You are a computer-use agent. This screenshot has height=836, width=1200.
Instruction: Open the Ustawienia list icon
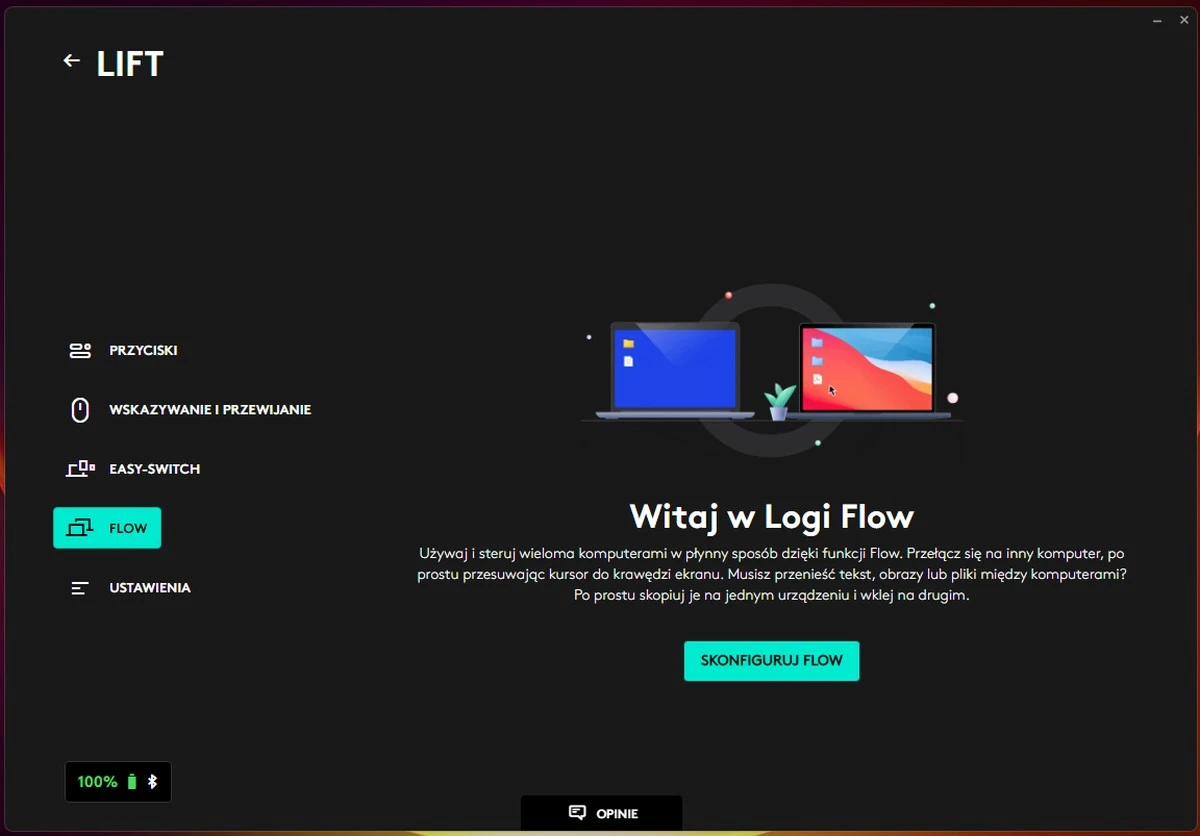[79, 587]
